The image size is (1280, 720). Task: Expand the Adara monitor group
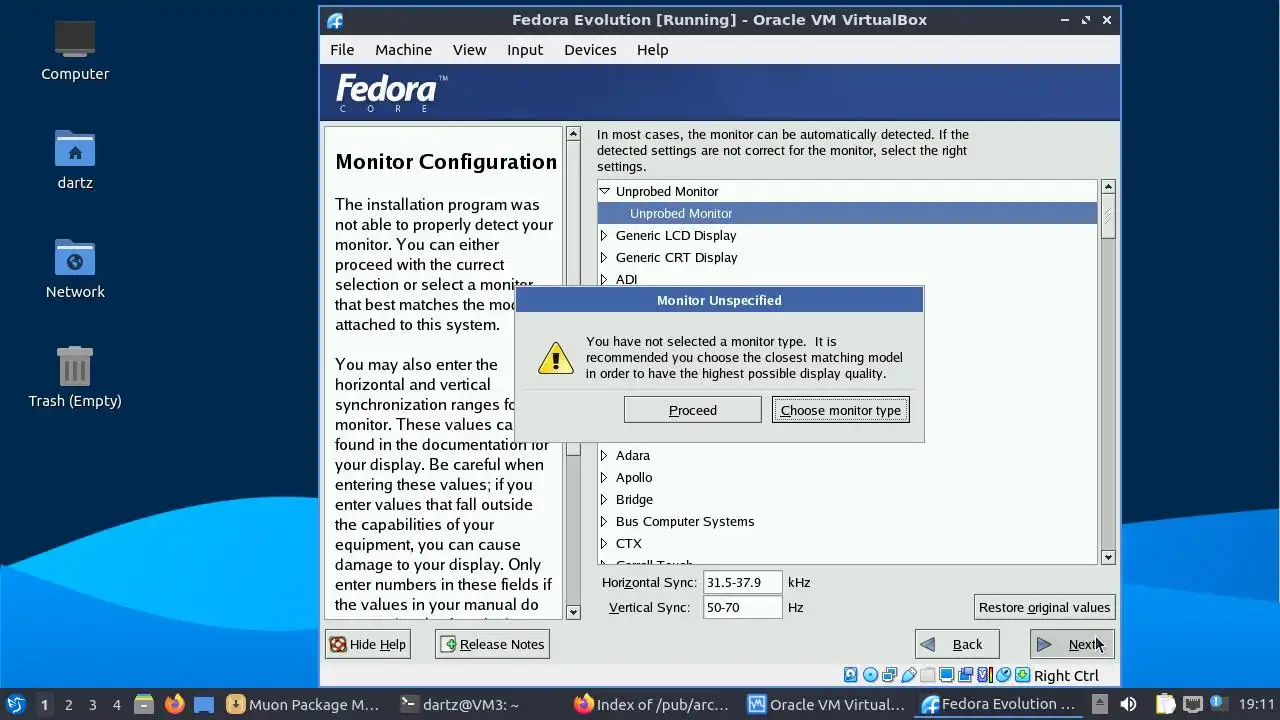604,455
